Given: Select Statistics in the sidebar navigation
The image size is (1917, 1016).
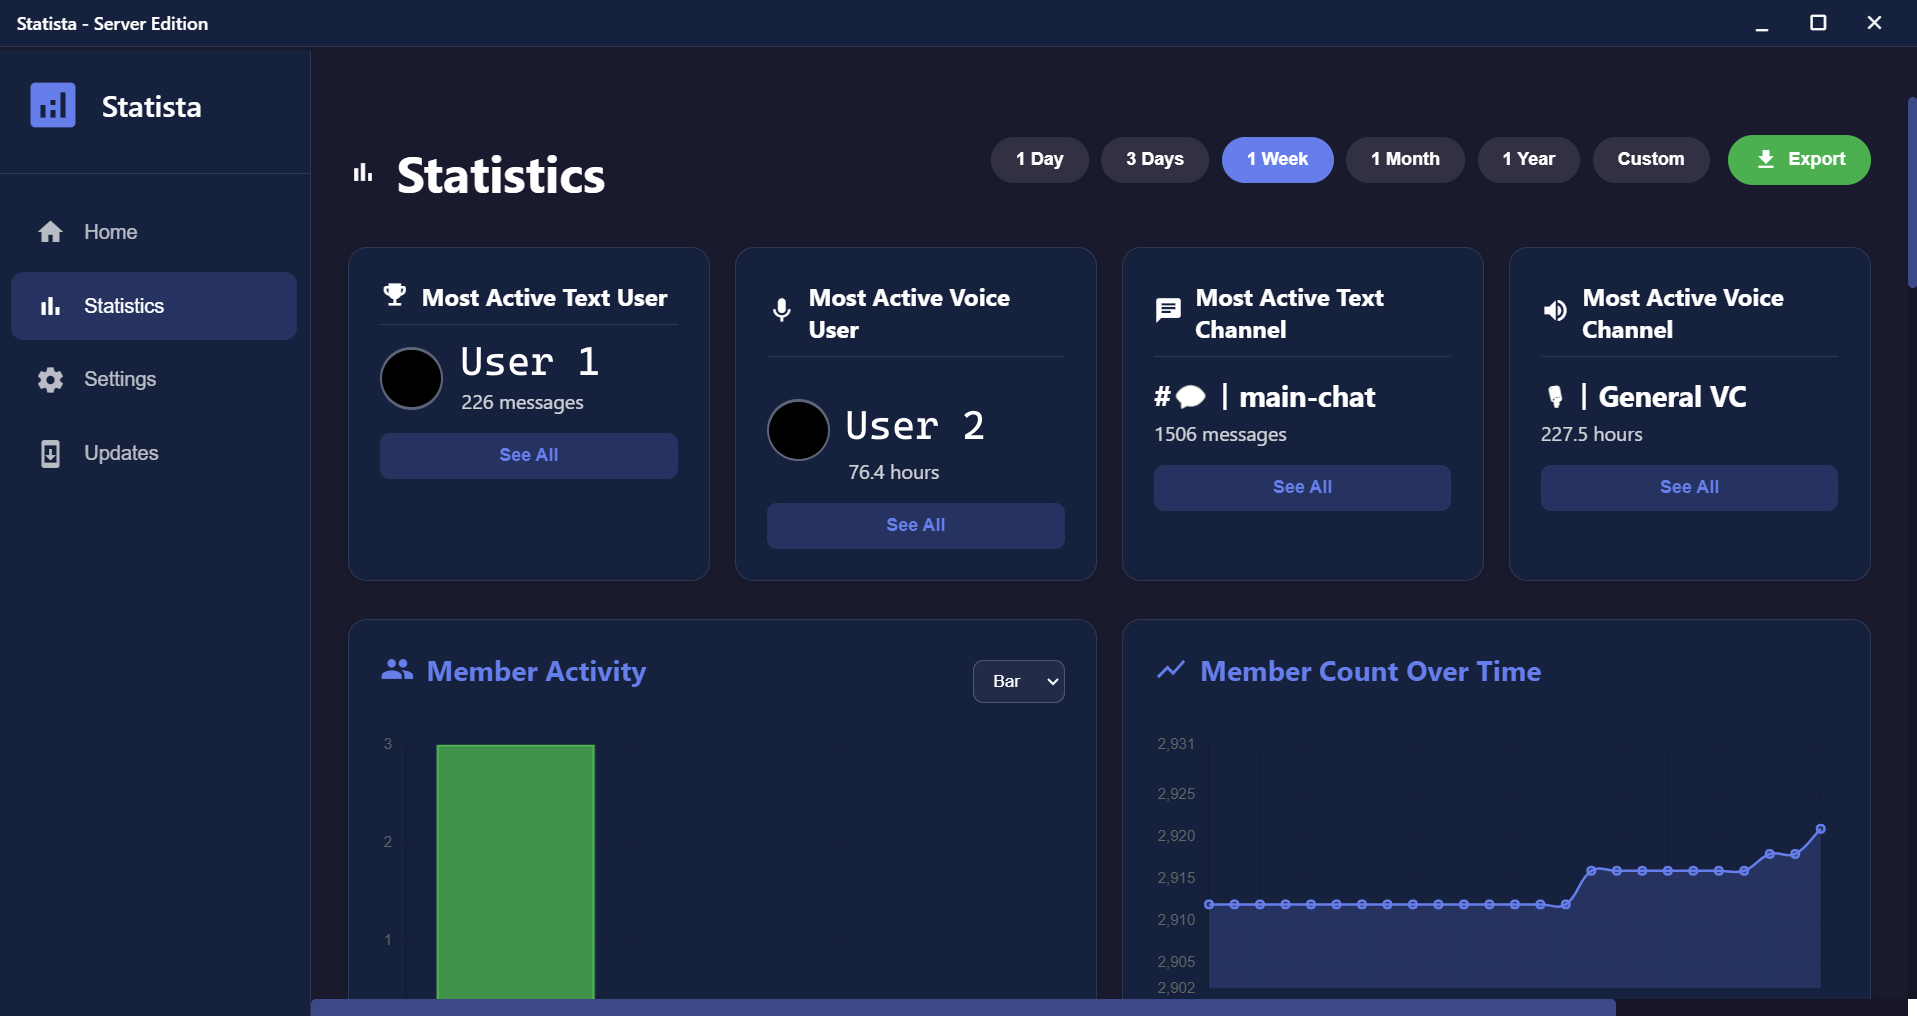Looking at the screenshot, I should click(122, 305).
